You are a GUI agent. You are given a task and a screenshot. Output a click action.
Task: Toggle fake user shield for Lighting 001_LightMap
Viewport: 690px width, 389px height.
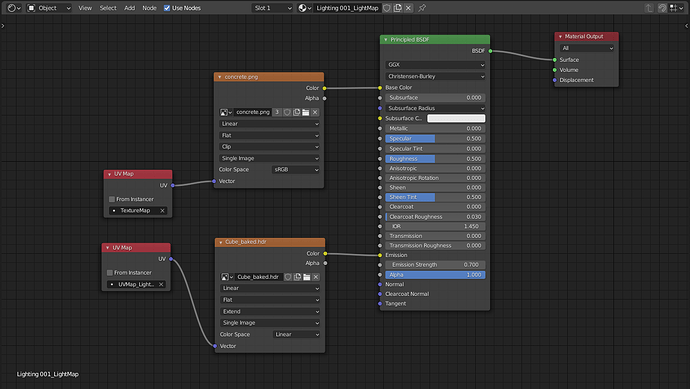coord(387,8)
